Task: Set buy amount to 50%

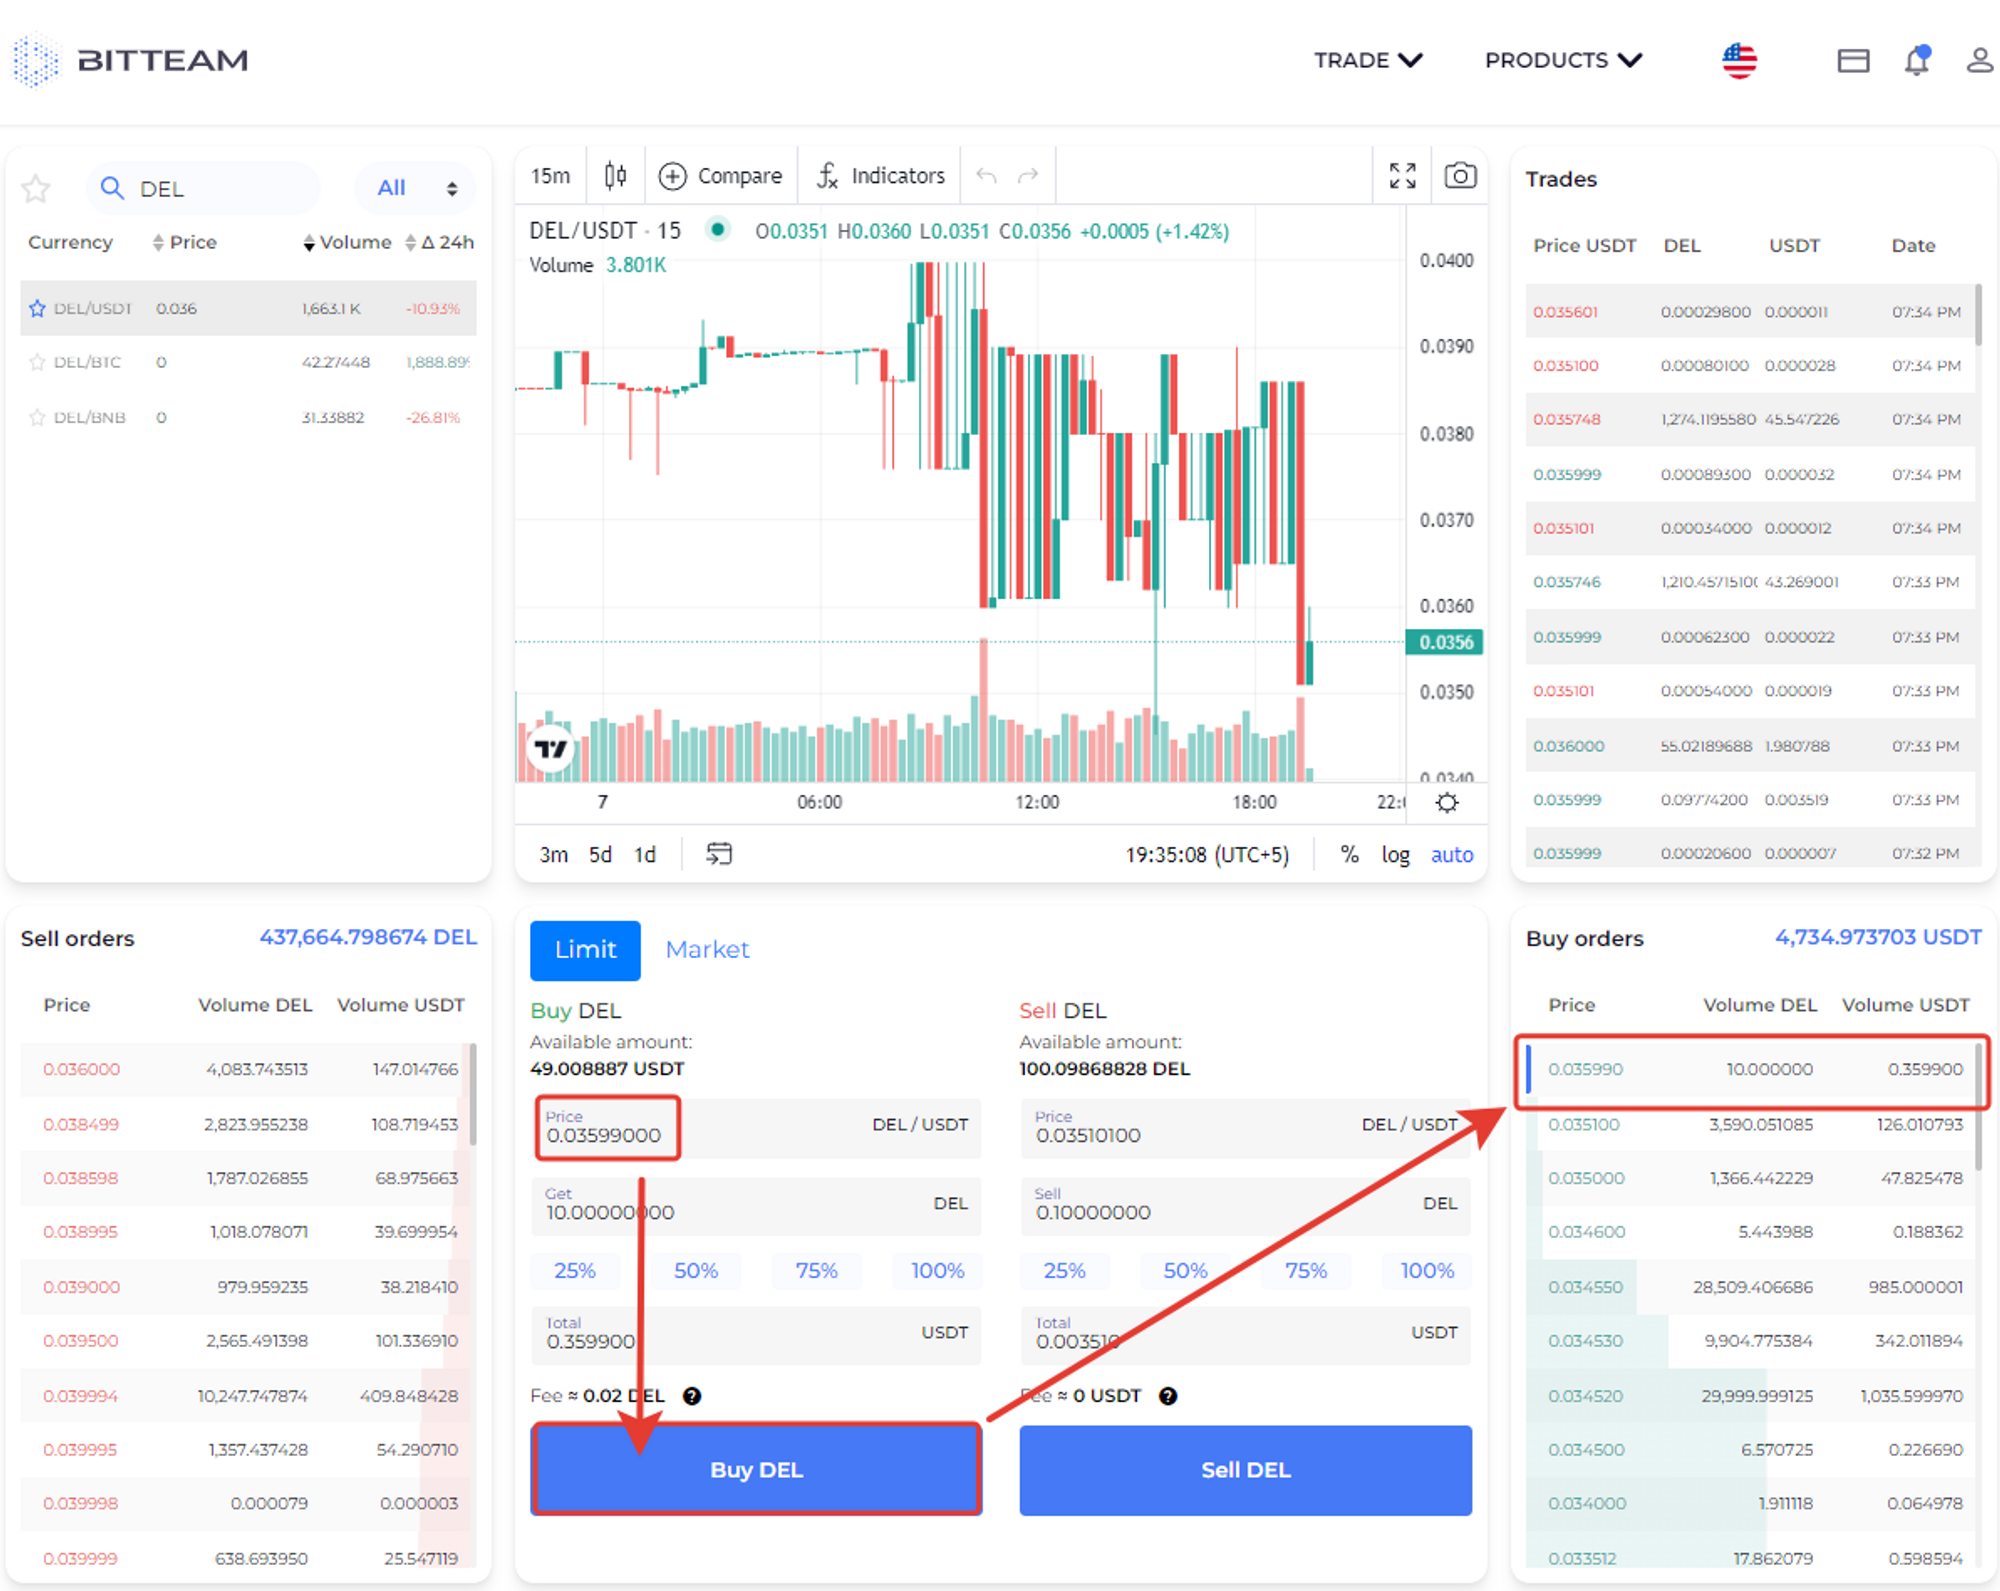Action: (696, 1271)
